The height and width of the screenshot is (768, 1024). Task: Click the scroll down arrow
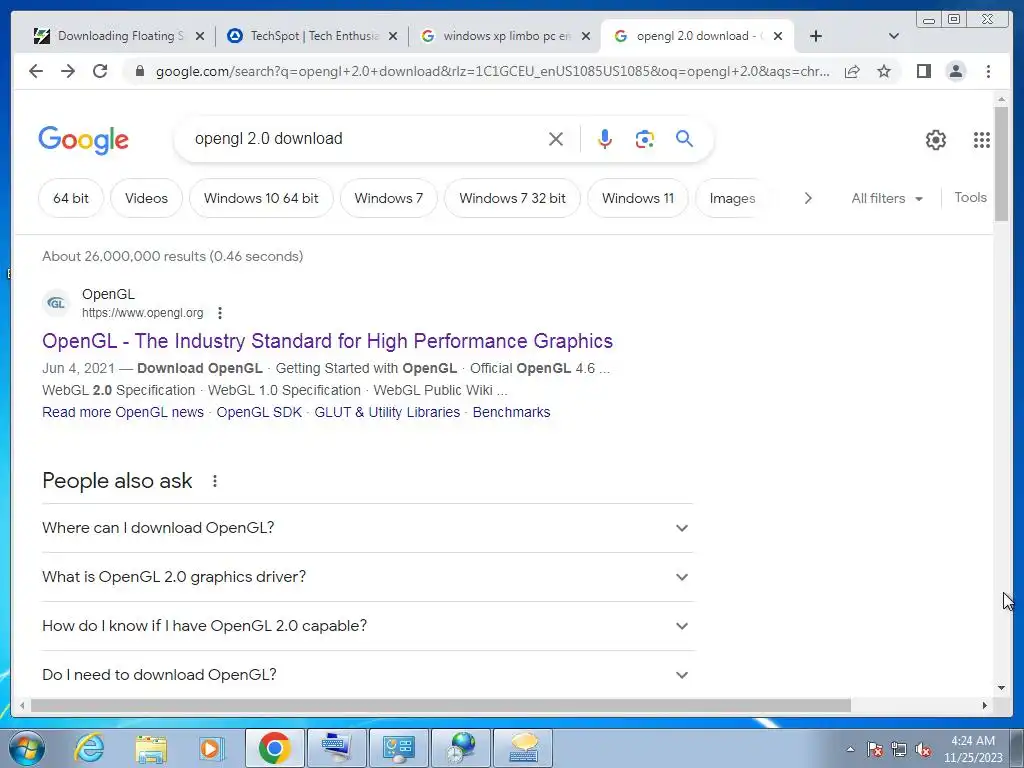tap(1001, 688)
